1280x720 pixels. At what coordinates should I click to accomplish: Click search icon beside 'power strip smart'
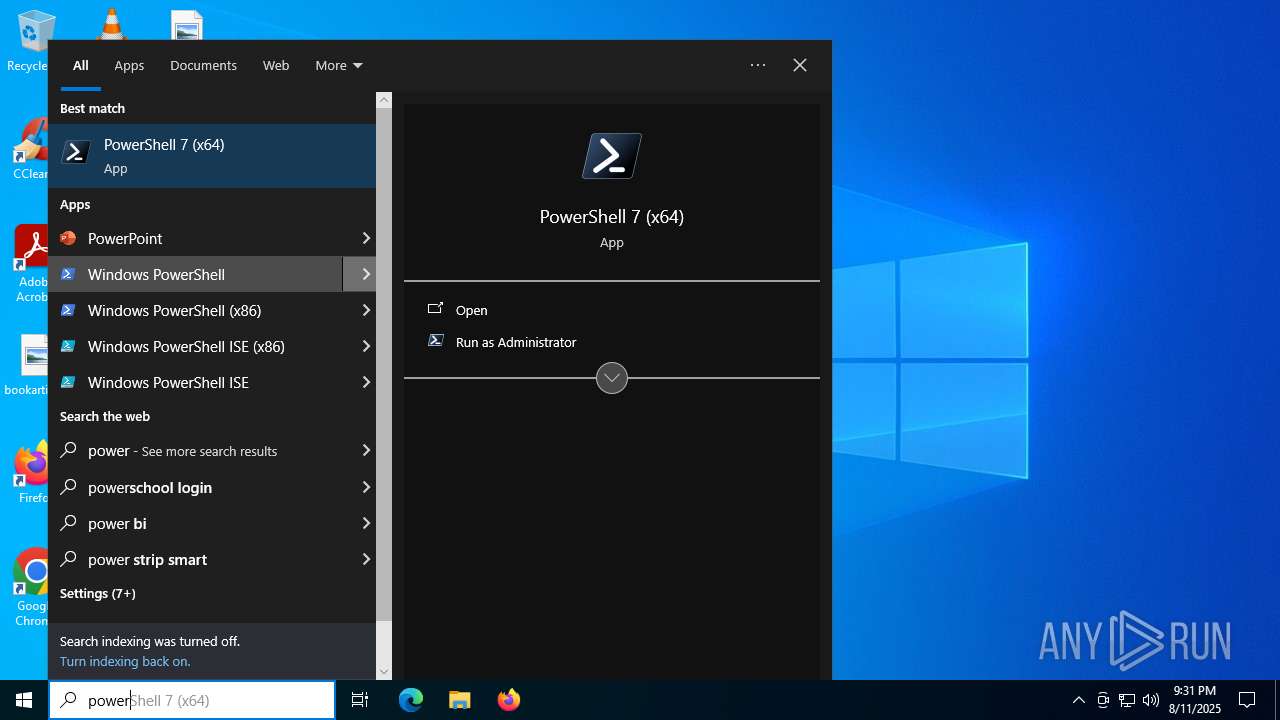point(68,559)
